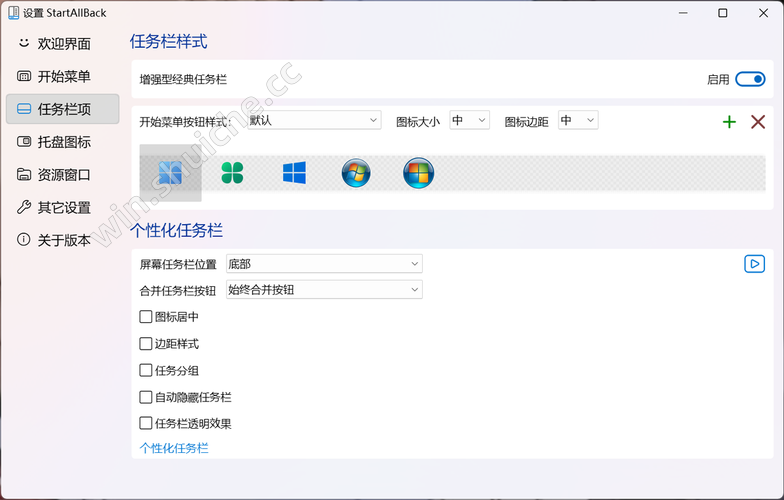Click the StartAllBack app icon in title bar

click(14, 13)
